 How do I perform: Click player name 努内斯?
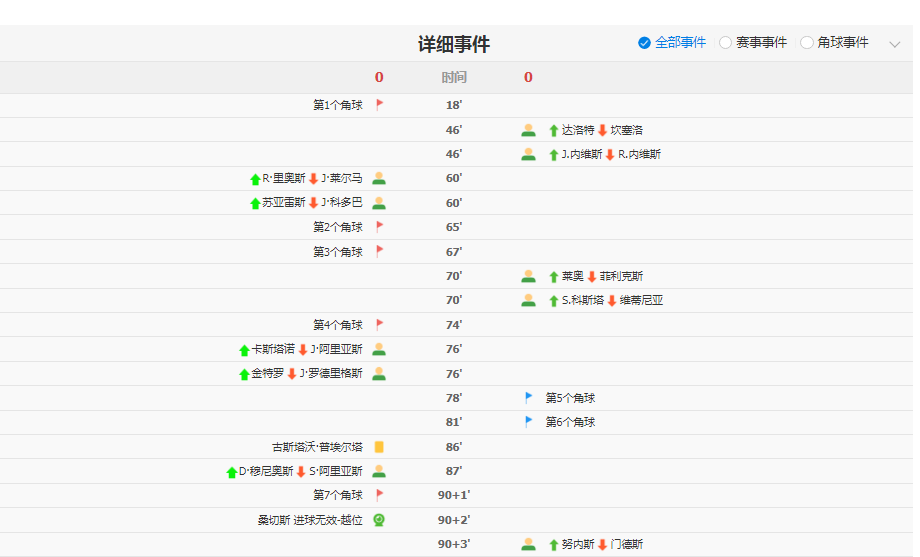coord(578,544)
